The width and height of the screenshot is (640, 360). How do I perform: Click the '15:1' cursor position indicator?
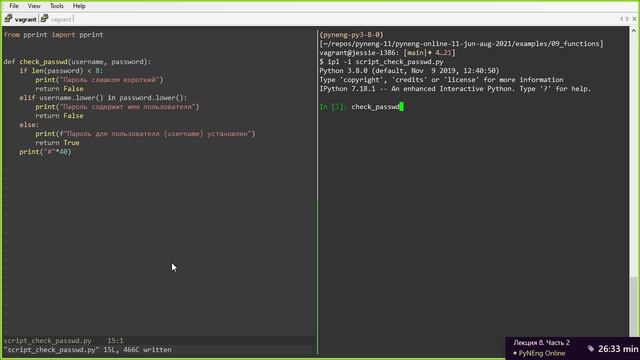pyautogui.click(x=116, y=340)
